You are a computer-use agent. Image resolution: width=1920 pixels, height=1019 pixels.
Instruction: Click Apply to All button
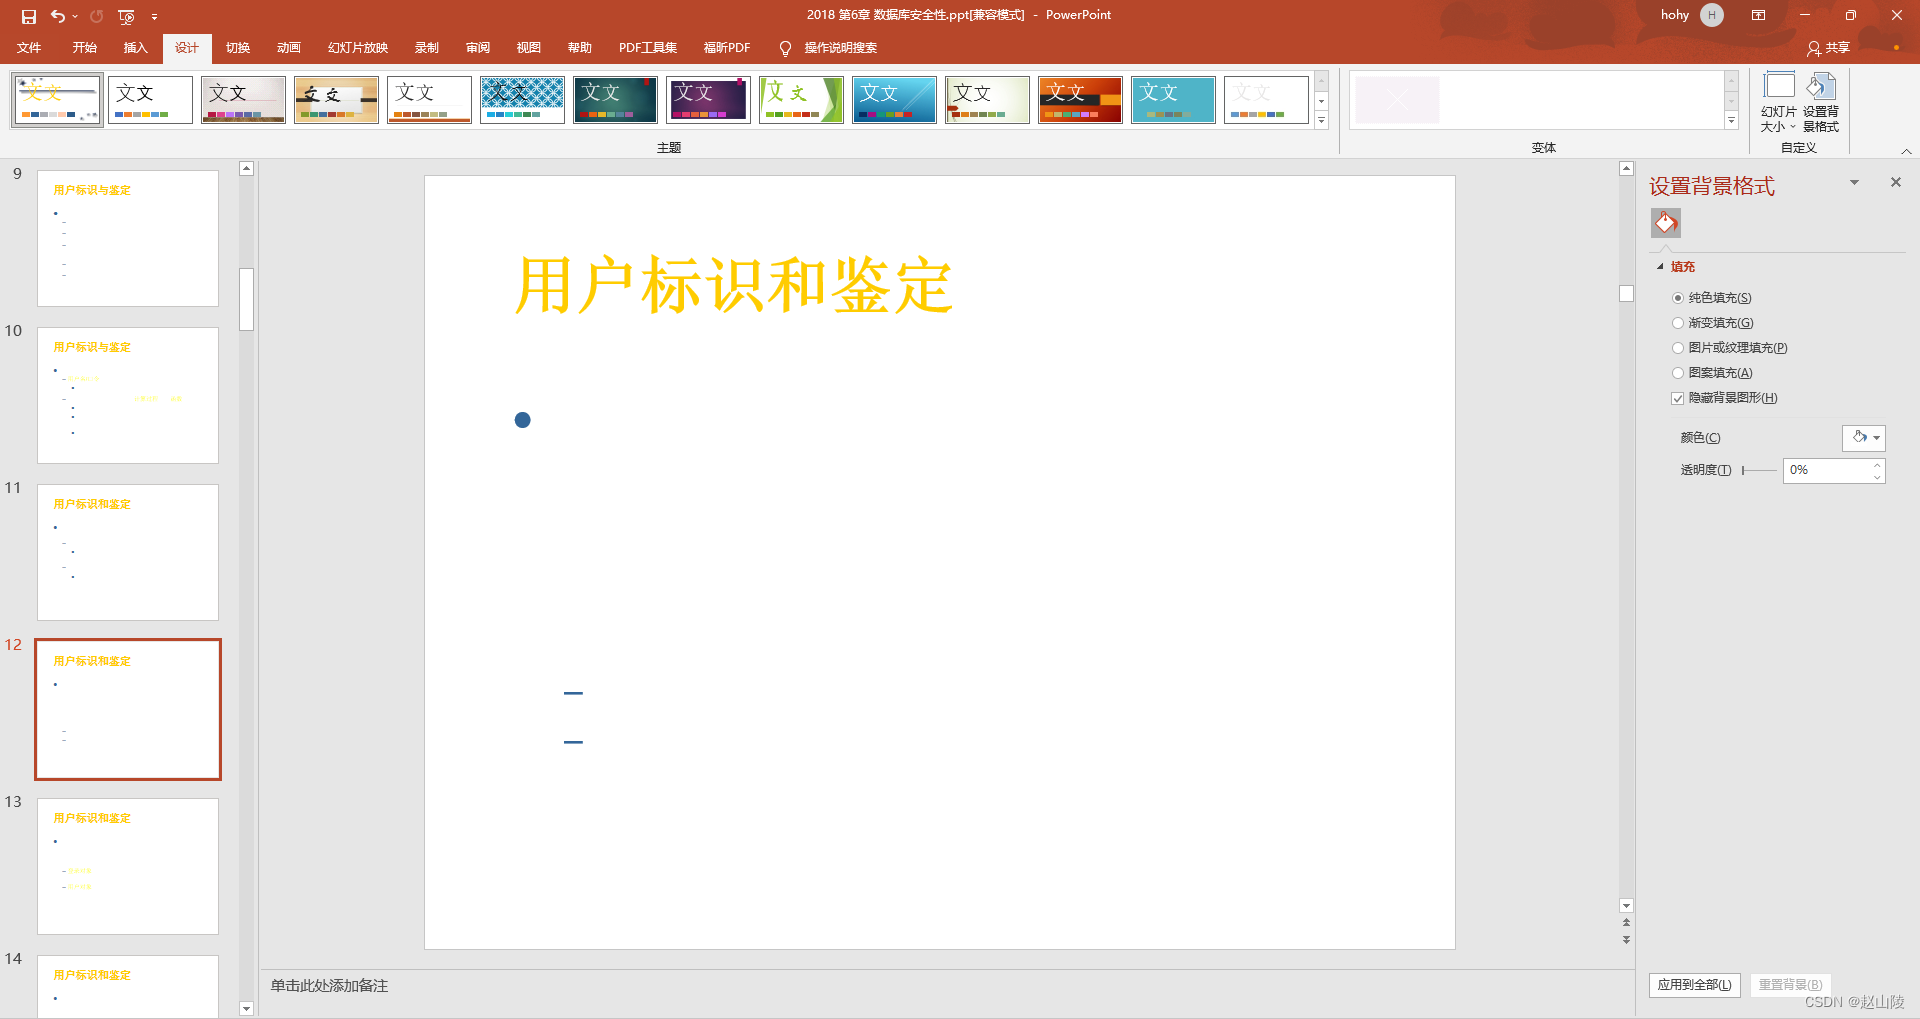tap(1695, 985)
